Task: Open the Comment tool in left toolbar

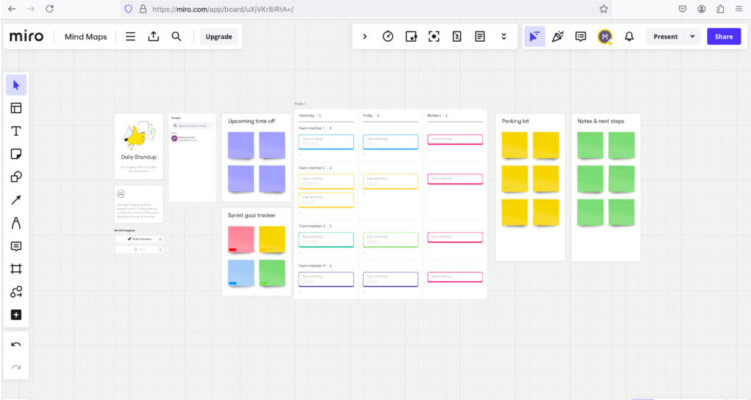Action: (x=16, y=246)
